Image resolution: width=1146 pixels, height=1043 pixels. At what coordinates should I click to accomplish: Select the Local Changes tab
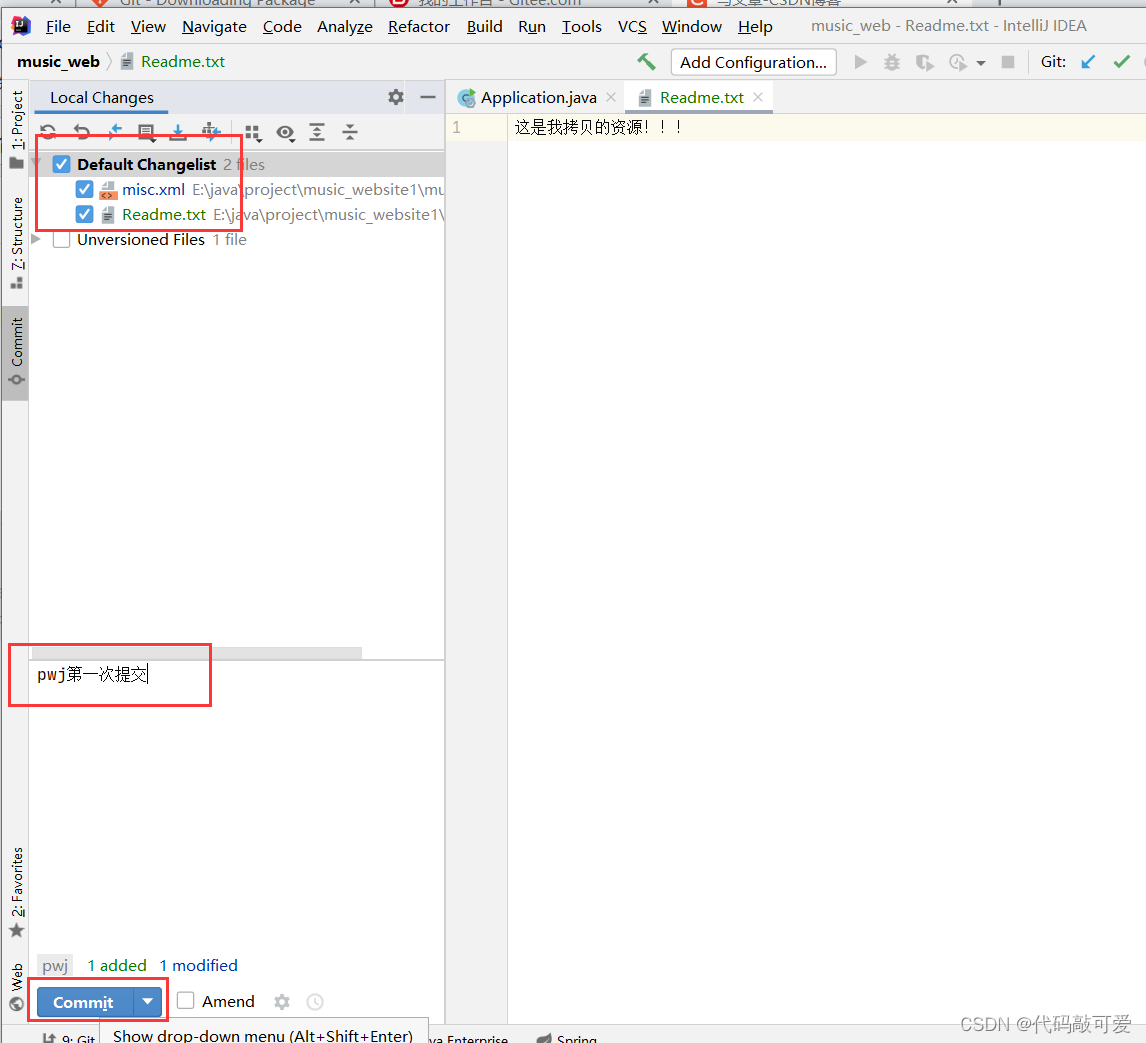pos(102,98)
